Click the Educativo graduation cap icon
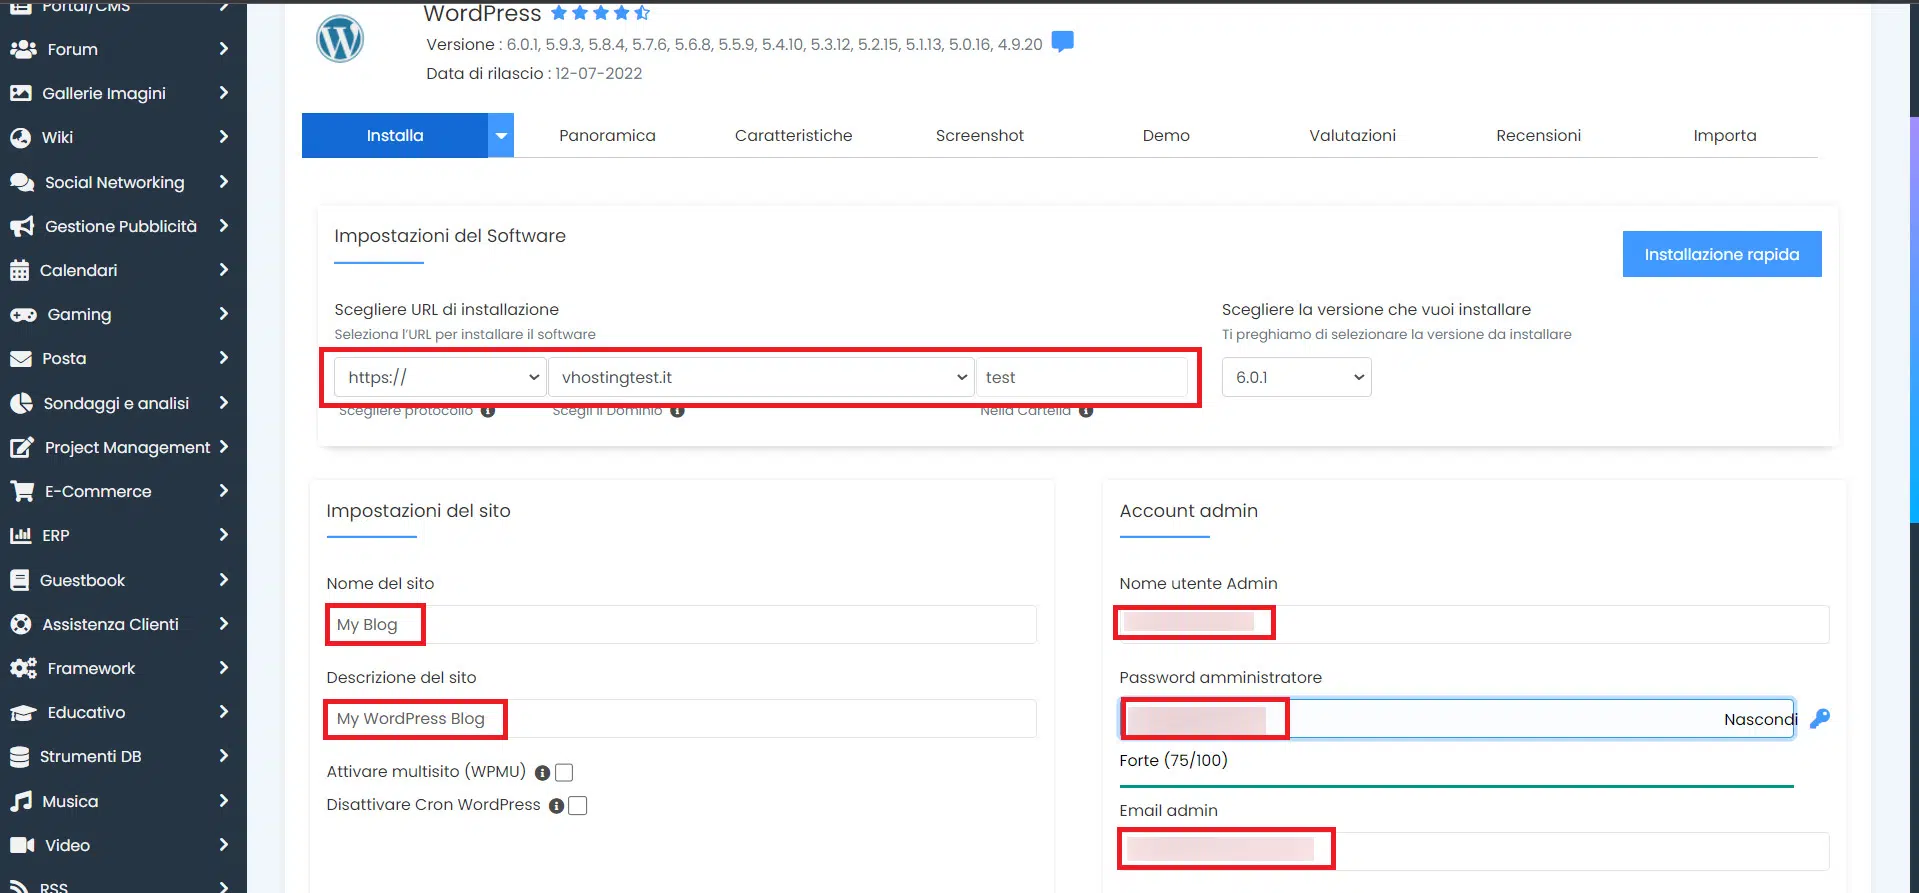Screen dimensions: 1919x893 tap(23, 712)
